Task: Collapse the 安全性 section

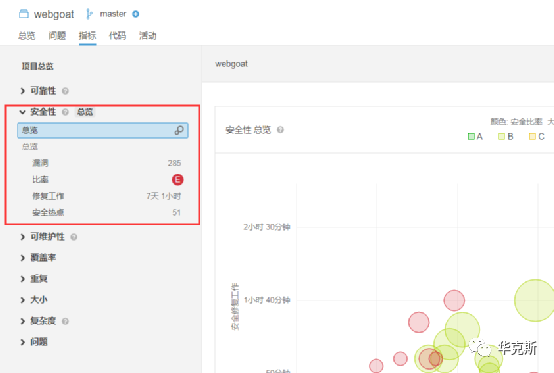Action: pos(23,112)
